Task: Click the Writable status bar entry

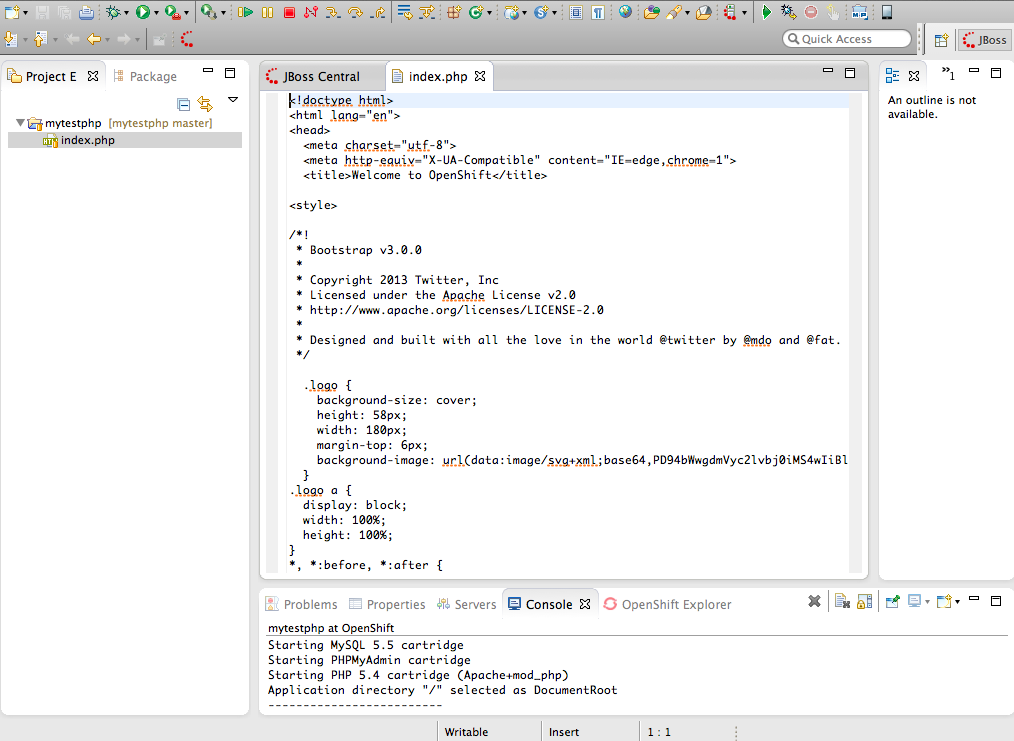Action: coord(466,732)
